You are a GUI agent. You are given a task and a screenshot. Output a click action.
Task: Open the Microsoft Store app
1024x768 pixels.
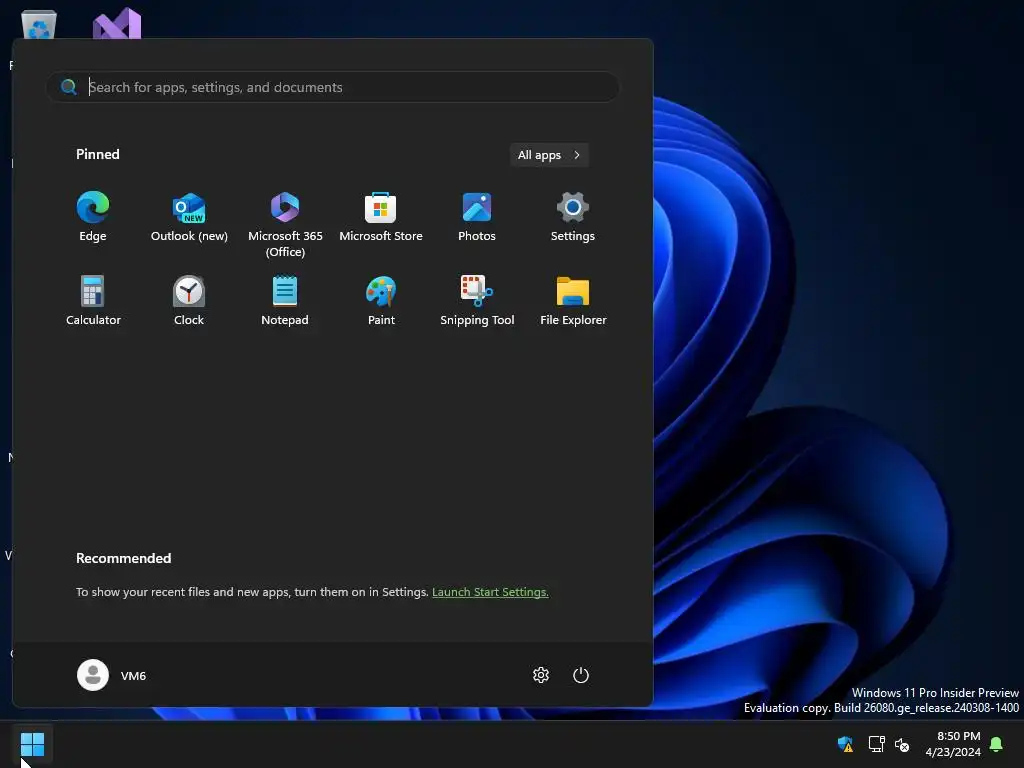(x=381, y=217)
